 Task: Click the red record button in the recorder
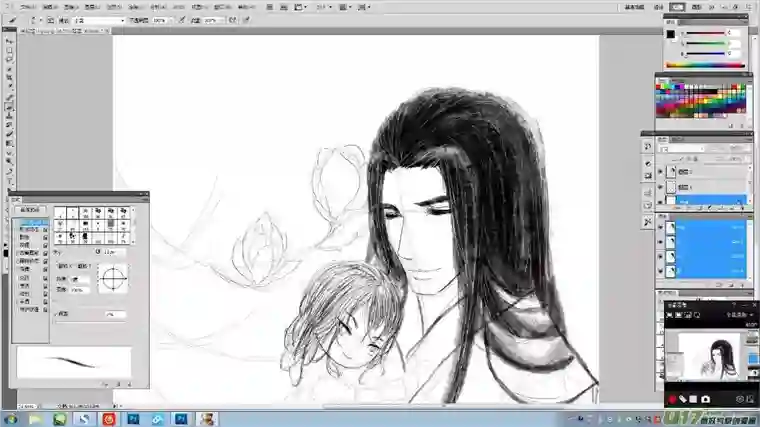(672, 399)
